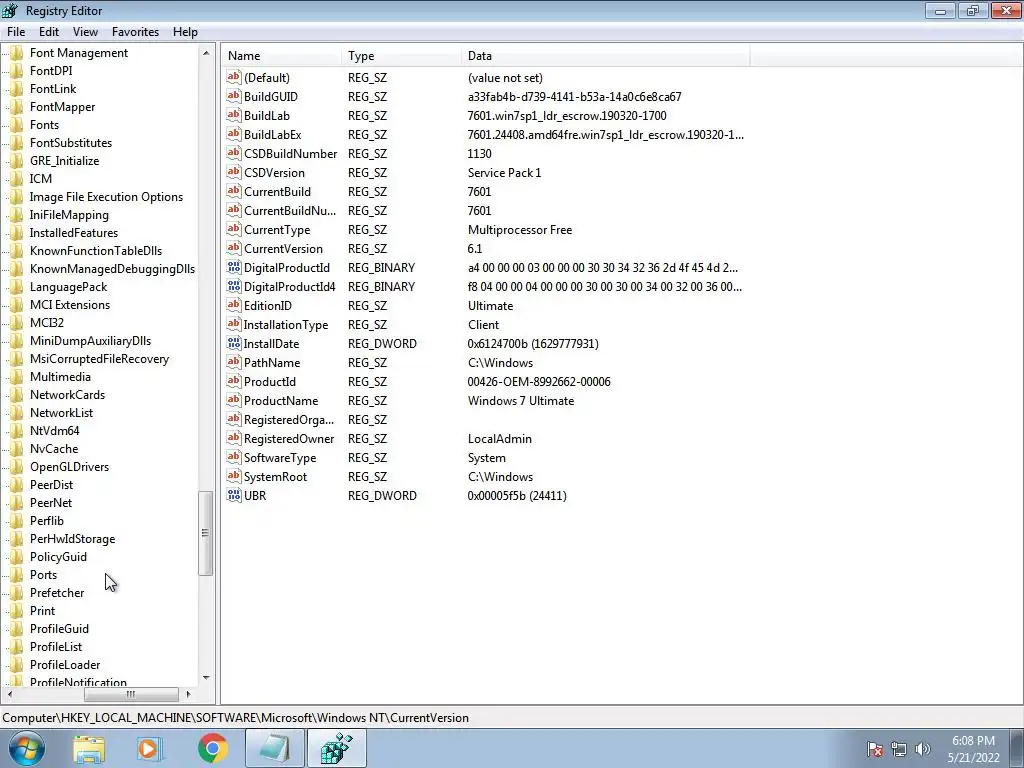Select the Font Management key
The height and width of the screenshot is (768, 1024).
[78, 53]
